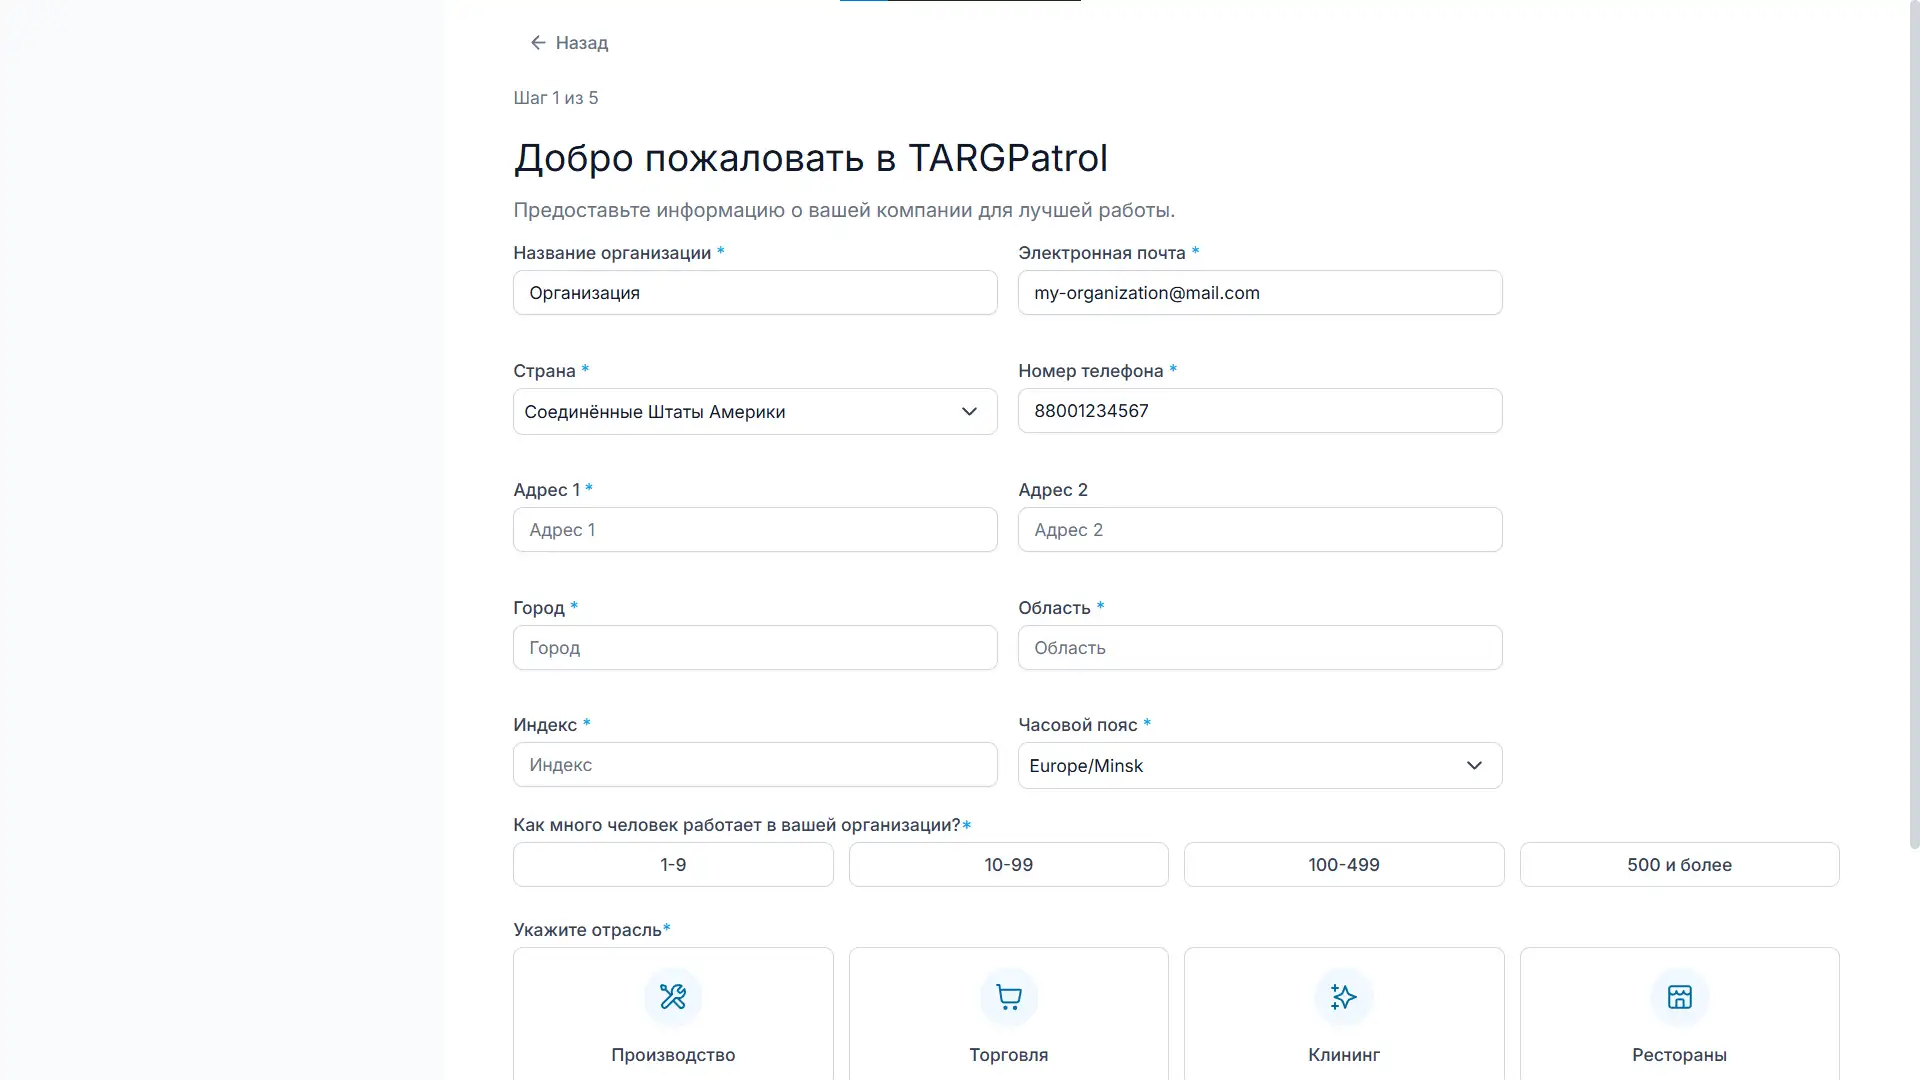Choose the 100-499 employees option
This screenshot has height=1080, width=1920.
point(1343,864)
